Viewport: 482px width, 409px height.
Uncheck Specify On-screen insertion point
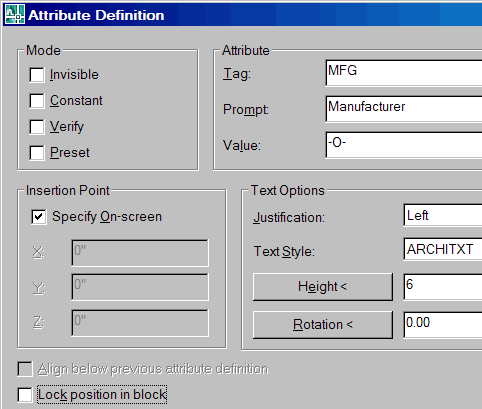tap(39, 217)
